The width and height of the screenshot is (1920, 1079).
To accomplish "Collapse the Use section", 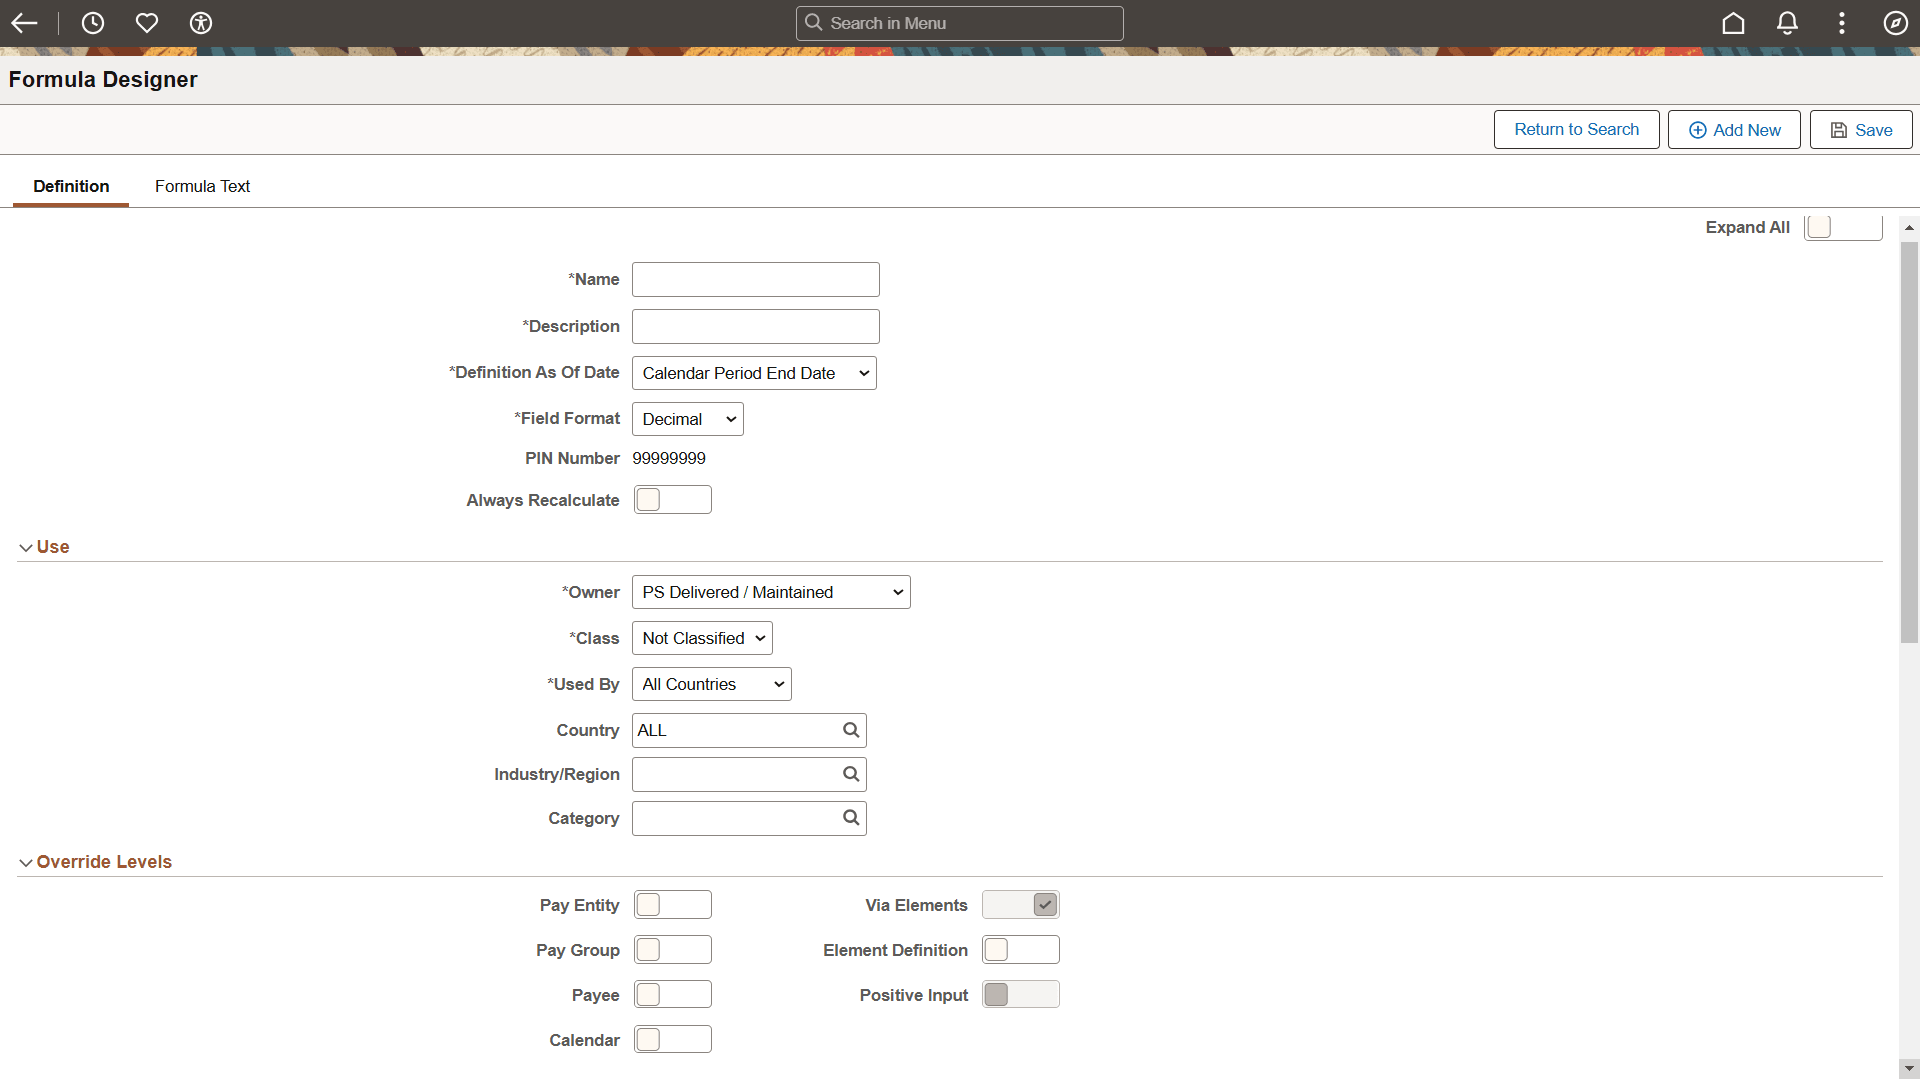I will click(24, 546).
